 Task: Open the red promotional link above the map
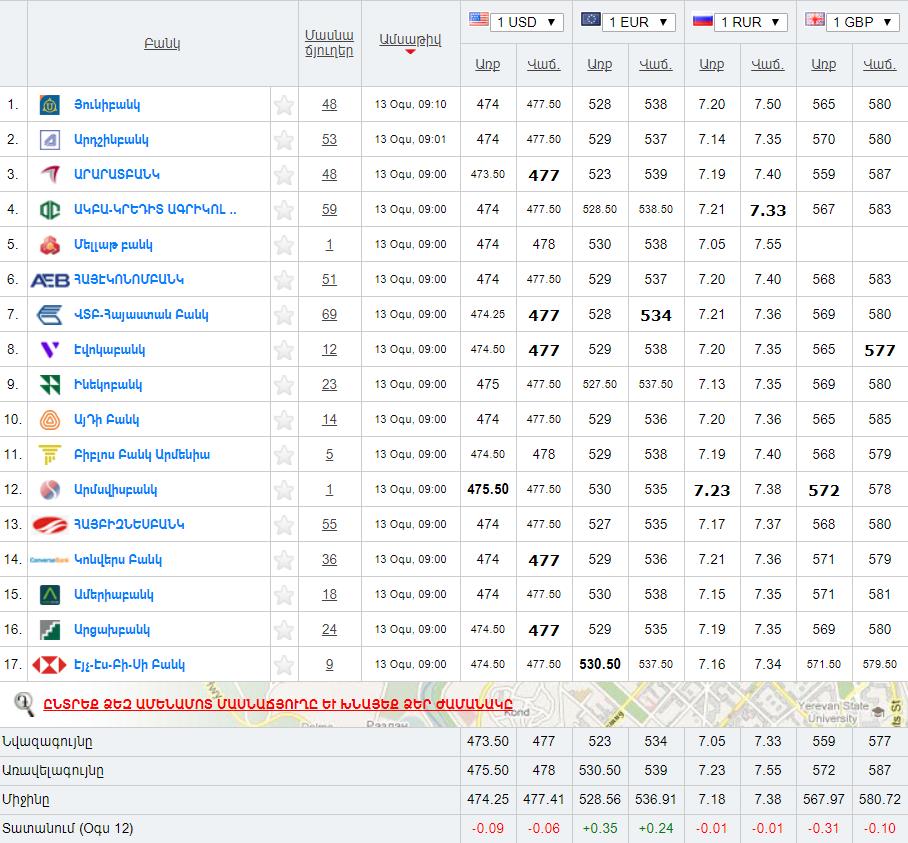pyautogui.click(x=277, y=704)
